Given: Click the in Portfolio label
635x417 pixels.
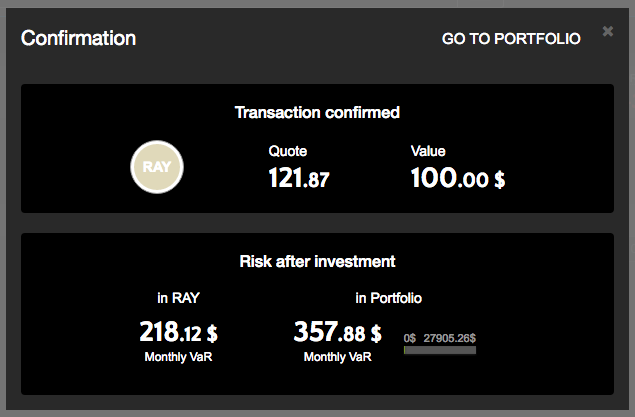Looking at the screenshot, I should point(389,298).
